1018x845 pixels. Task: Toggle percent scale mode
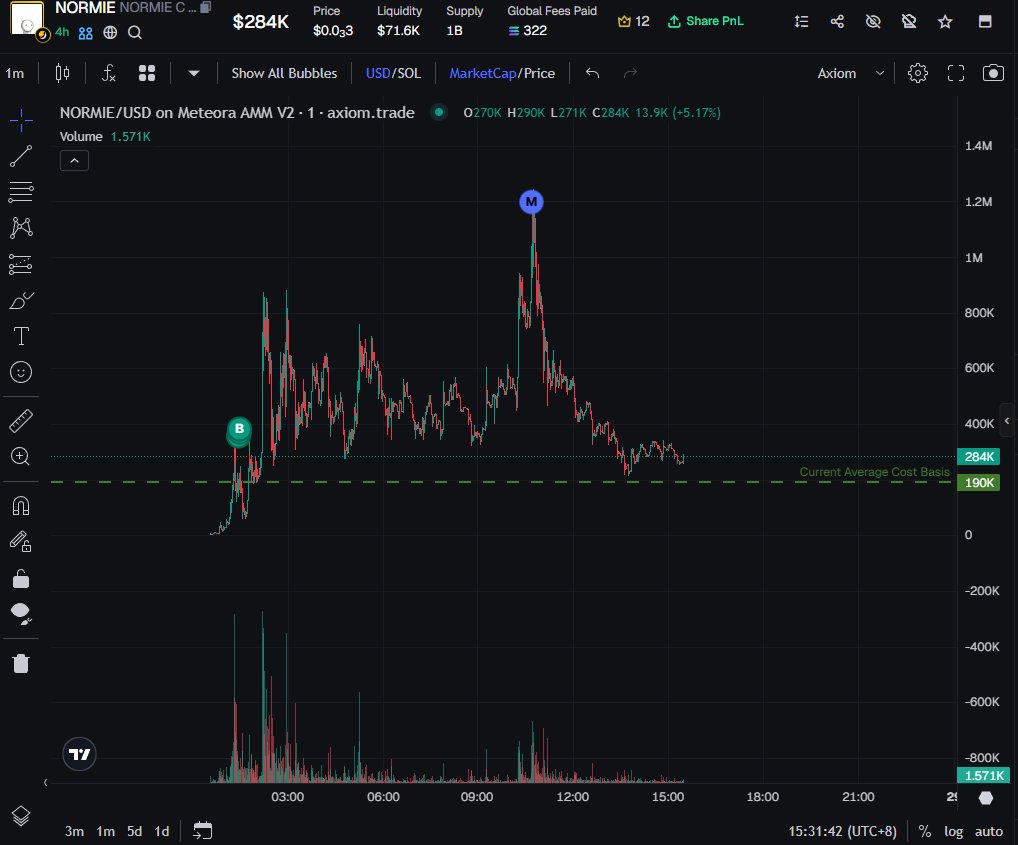[925, 831]
